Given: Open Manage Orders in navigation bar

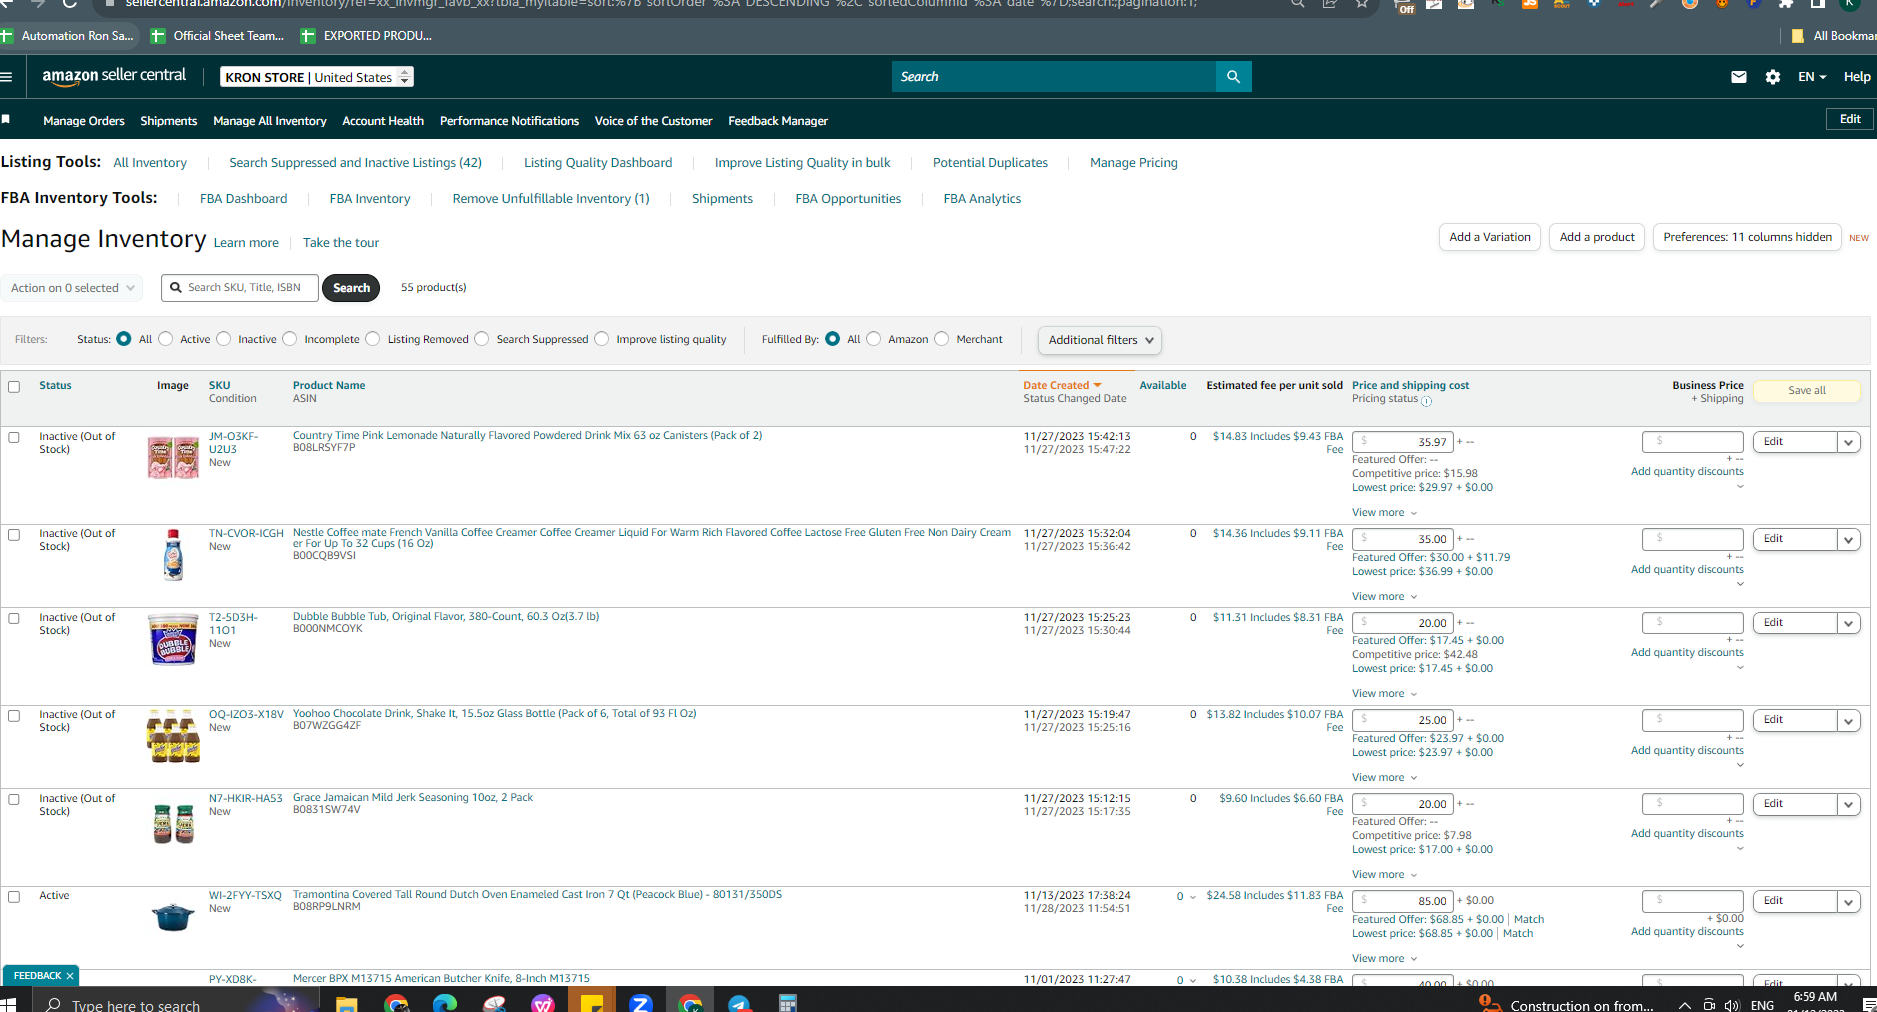Looking at the screenshot, I should [x=84, y=121].
